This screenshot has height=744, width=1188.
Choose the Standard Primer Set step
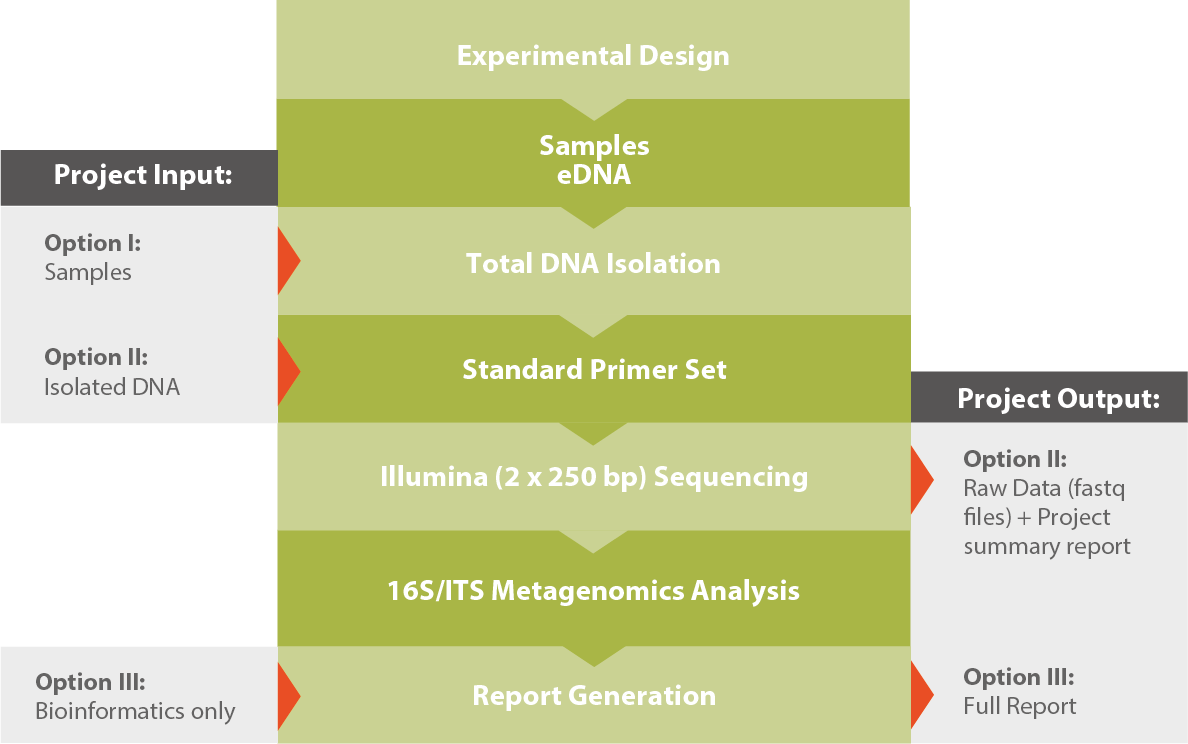coord(593,369)
